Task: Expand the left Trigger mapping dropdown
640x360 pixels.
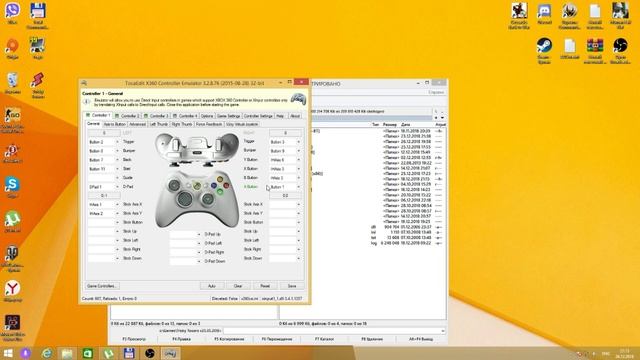Action: [118, 142]
